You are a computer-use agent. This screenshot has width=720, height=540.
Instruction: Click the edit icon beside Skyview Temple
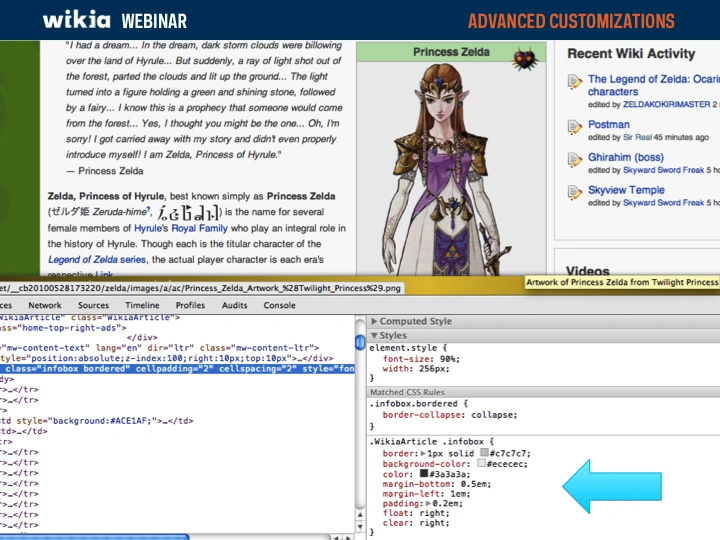pos(575,194)
